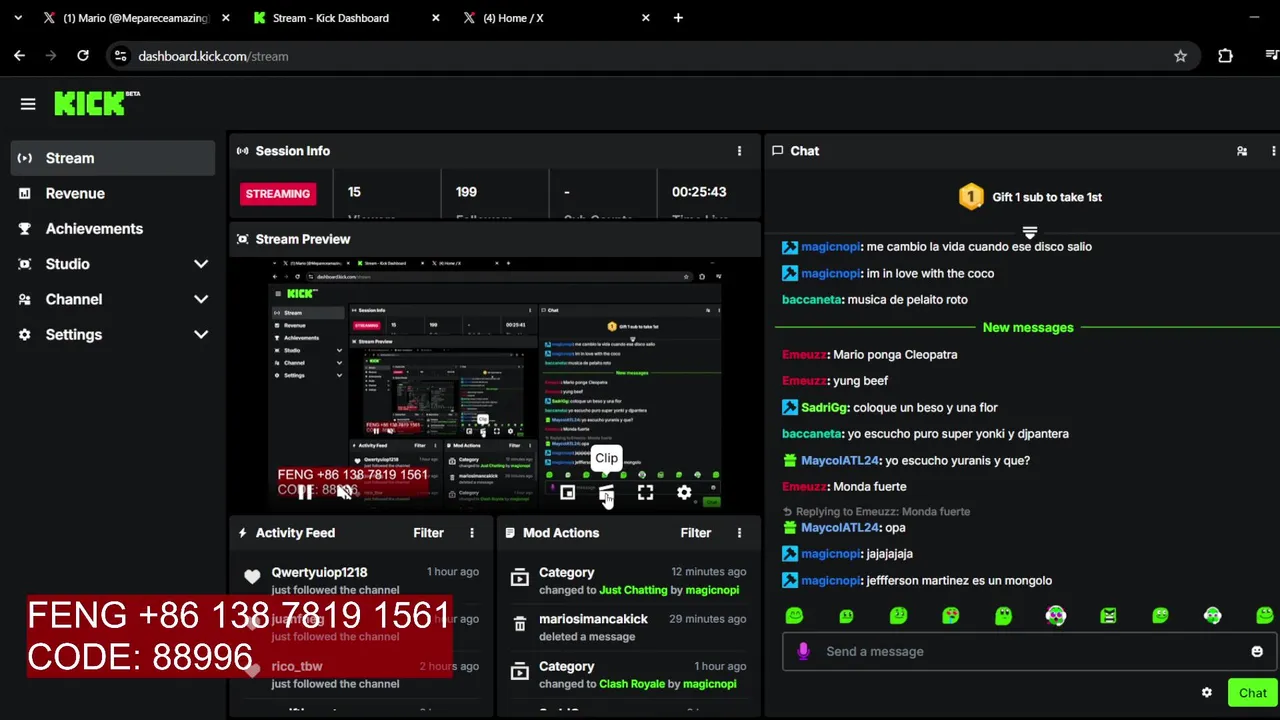Toggle stream preview fullscreen
The image size is (1280, 720).
click(645, 493)
